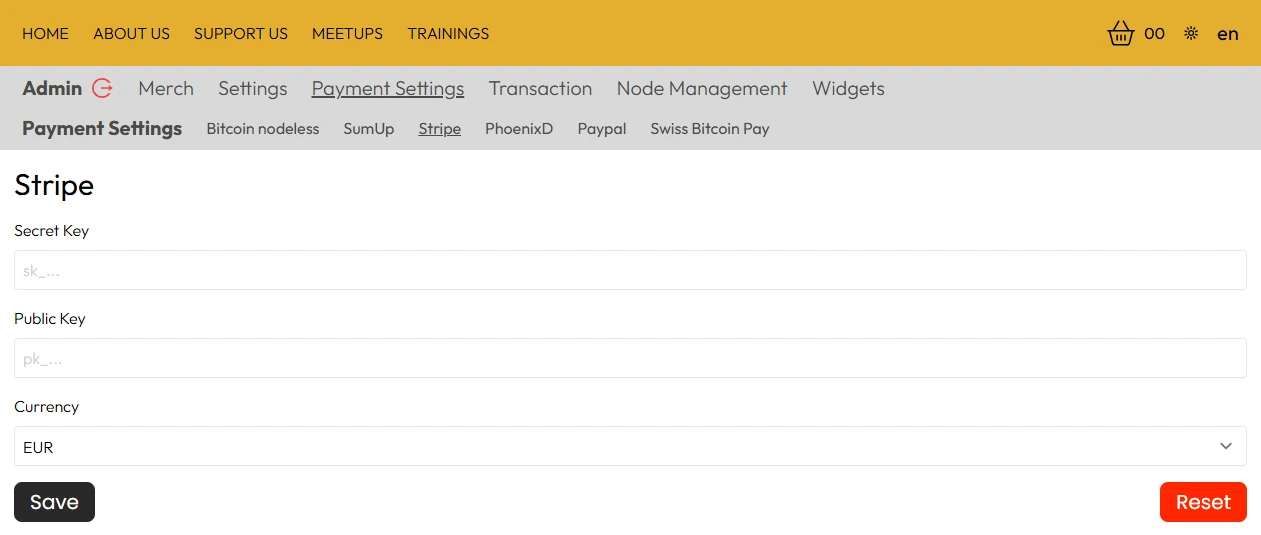Screen dimensions: 1261x535
Task: Click the red admin logout icon
Action: 102,88
